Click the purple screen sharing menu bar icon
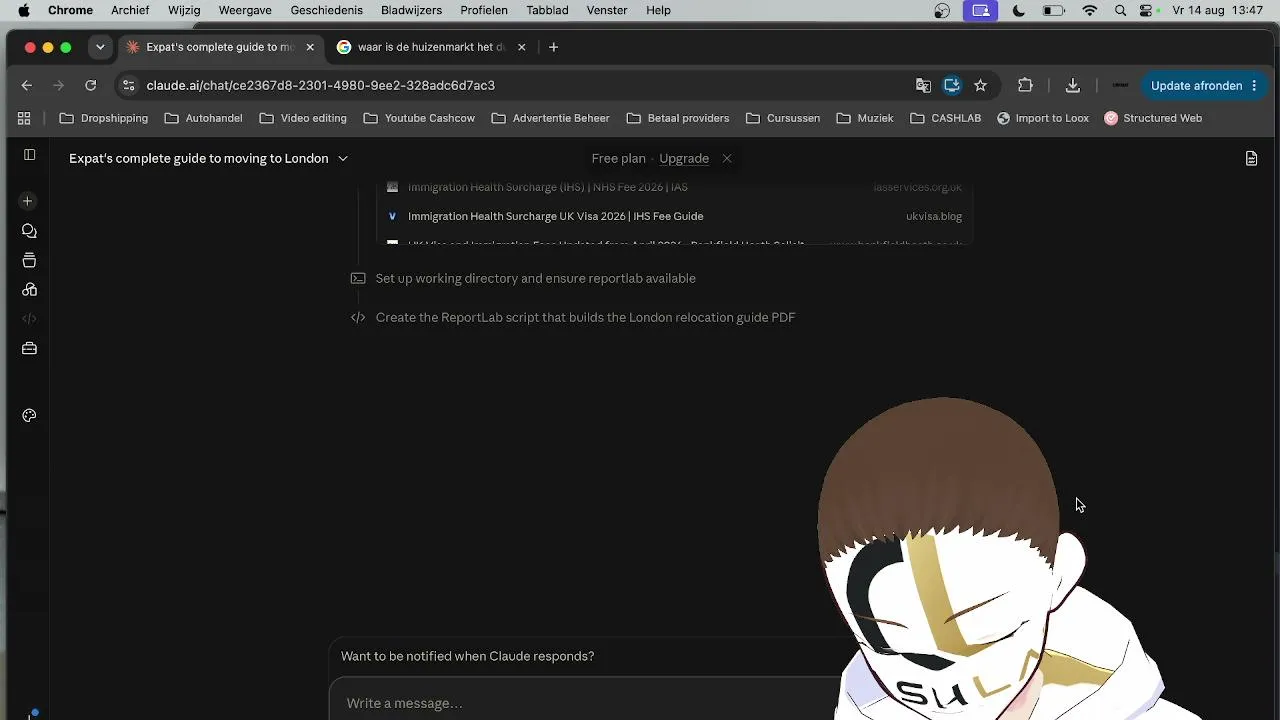Viewport: 1280px width, 720px height. coord(981,10)
